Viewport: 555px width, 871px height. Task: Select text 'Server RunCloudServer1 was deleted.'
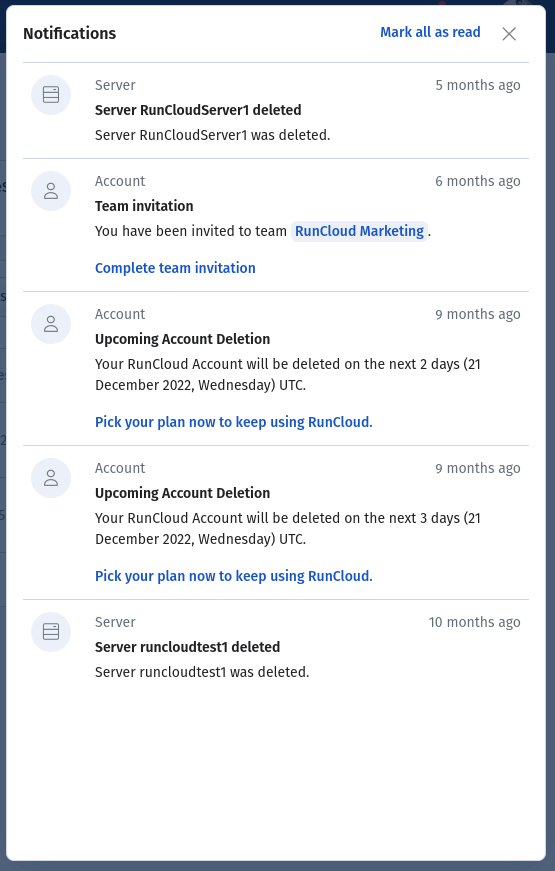212,135
